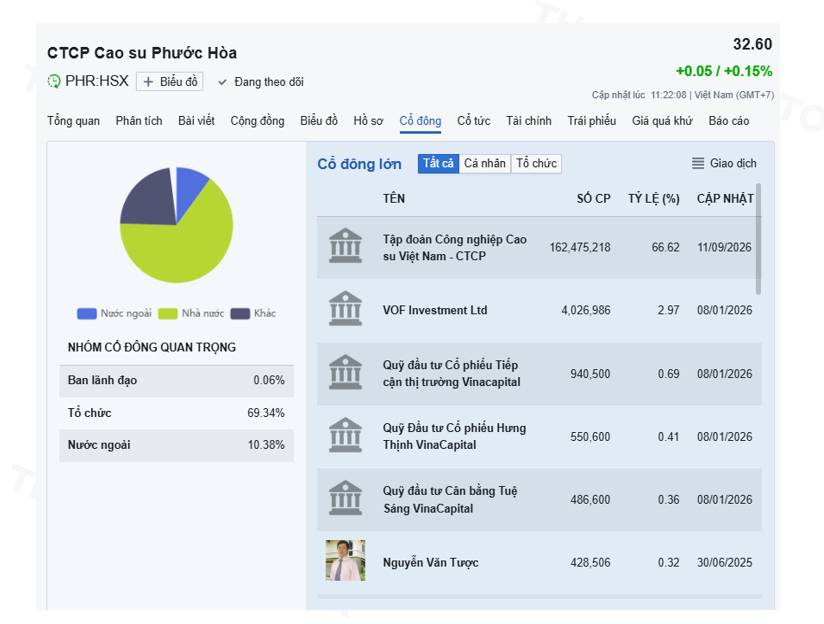This screenshot has height=624, width=824.
Task: Open the Báo cáo tab
Action: [728, 121]
